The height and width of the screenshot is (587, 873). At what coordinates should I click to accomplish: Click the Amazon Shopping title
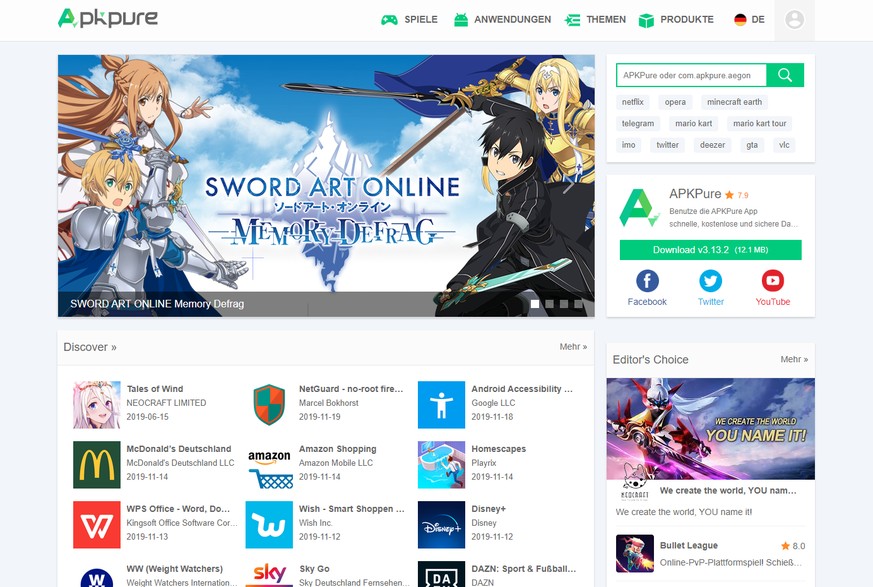[x=337, y=449]
